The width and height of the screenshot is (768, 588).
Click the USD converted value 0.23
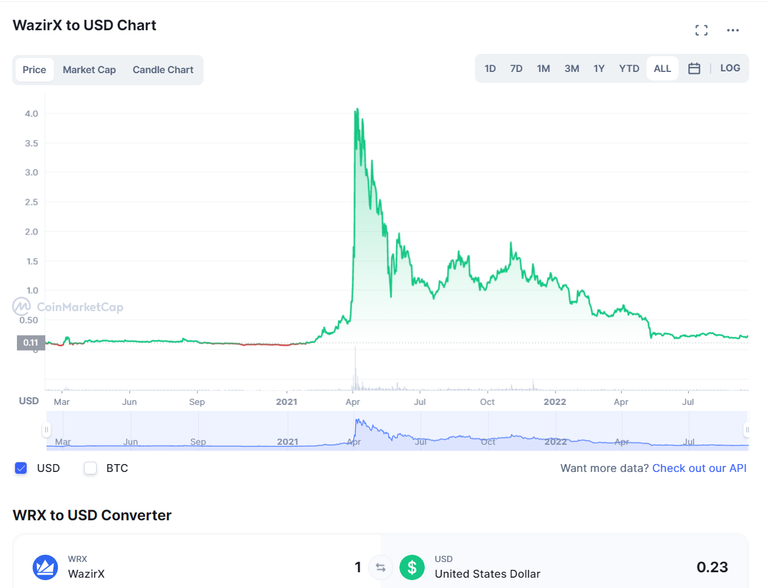click(712, 567)
